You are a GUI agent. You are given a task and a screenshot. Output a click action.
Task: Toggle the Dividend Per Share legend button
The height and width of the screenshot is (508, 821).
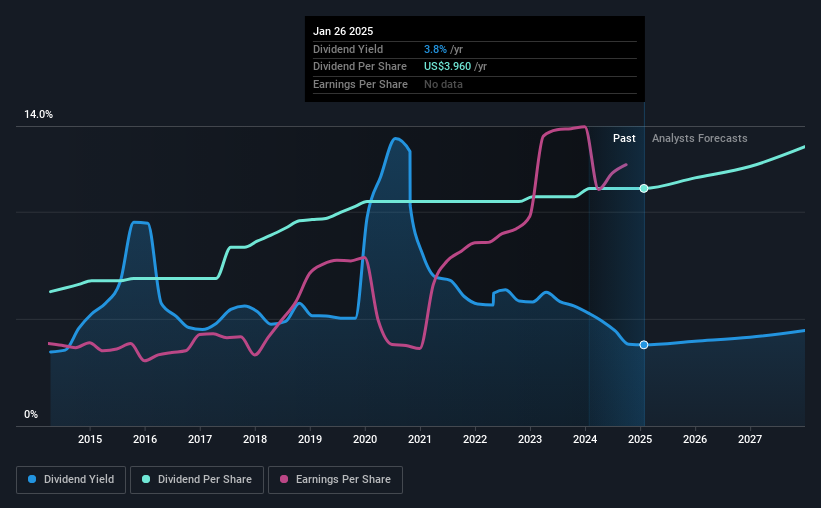click(197, 480)
